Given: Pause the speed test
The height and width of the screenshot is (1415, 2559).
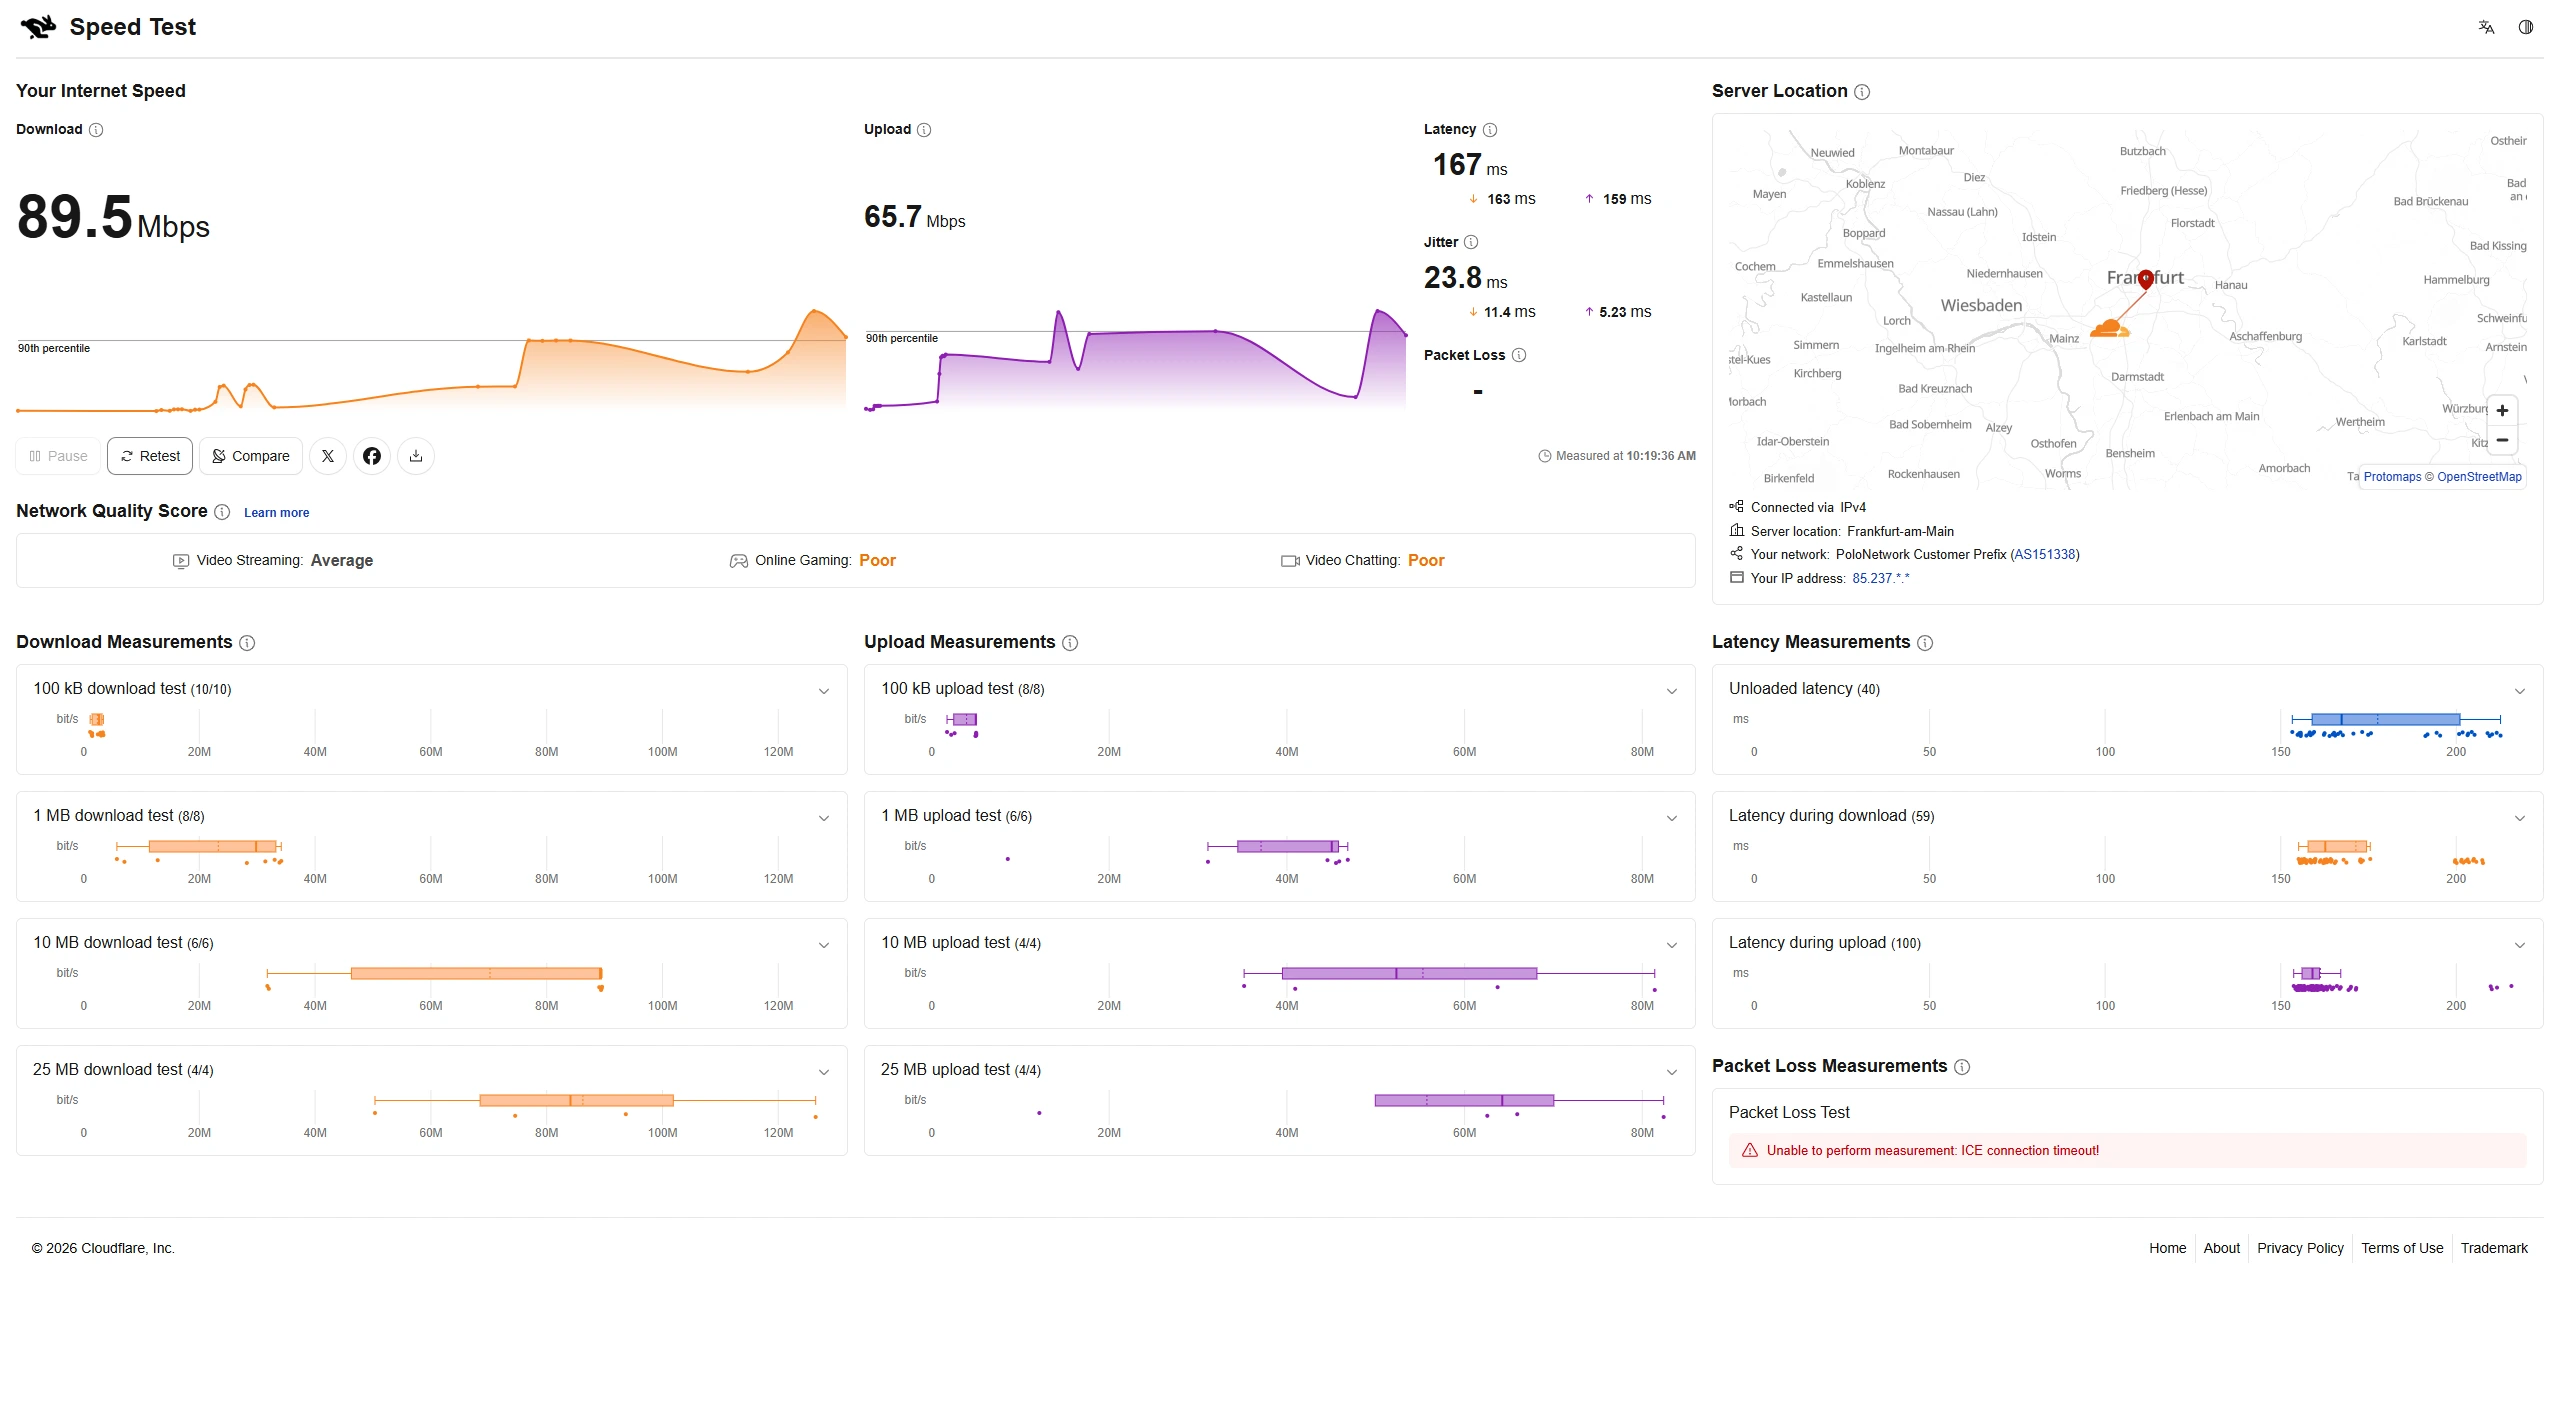Looking at the screenshot, I should (x=59, y=456).
